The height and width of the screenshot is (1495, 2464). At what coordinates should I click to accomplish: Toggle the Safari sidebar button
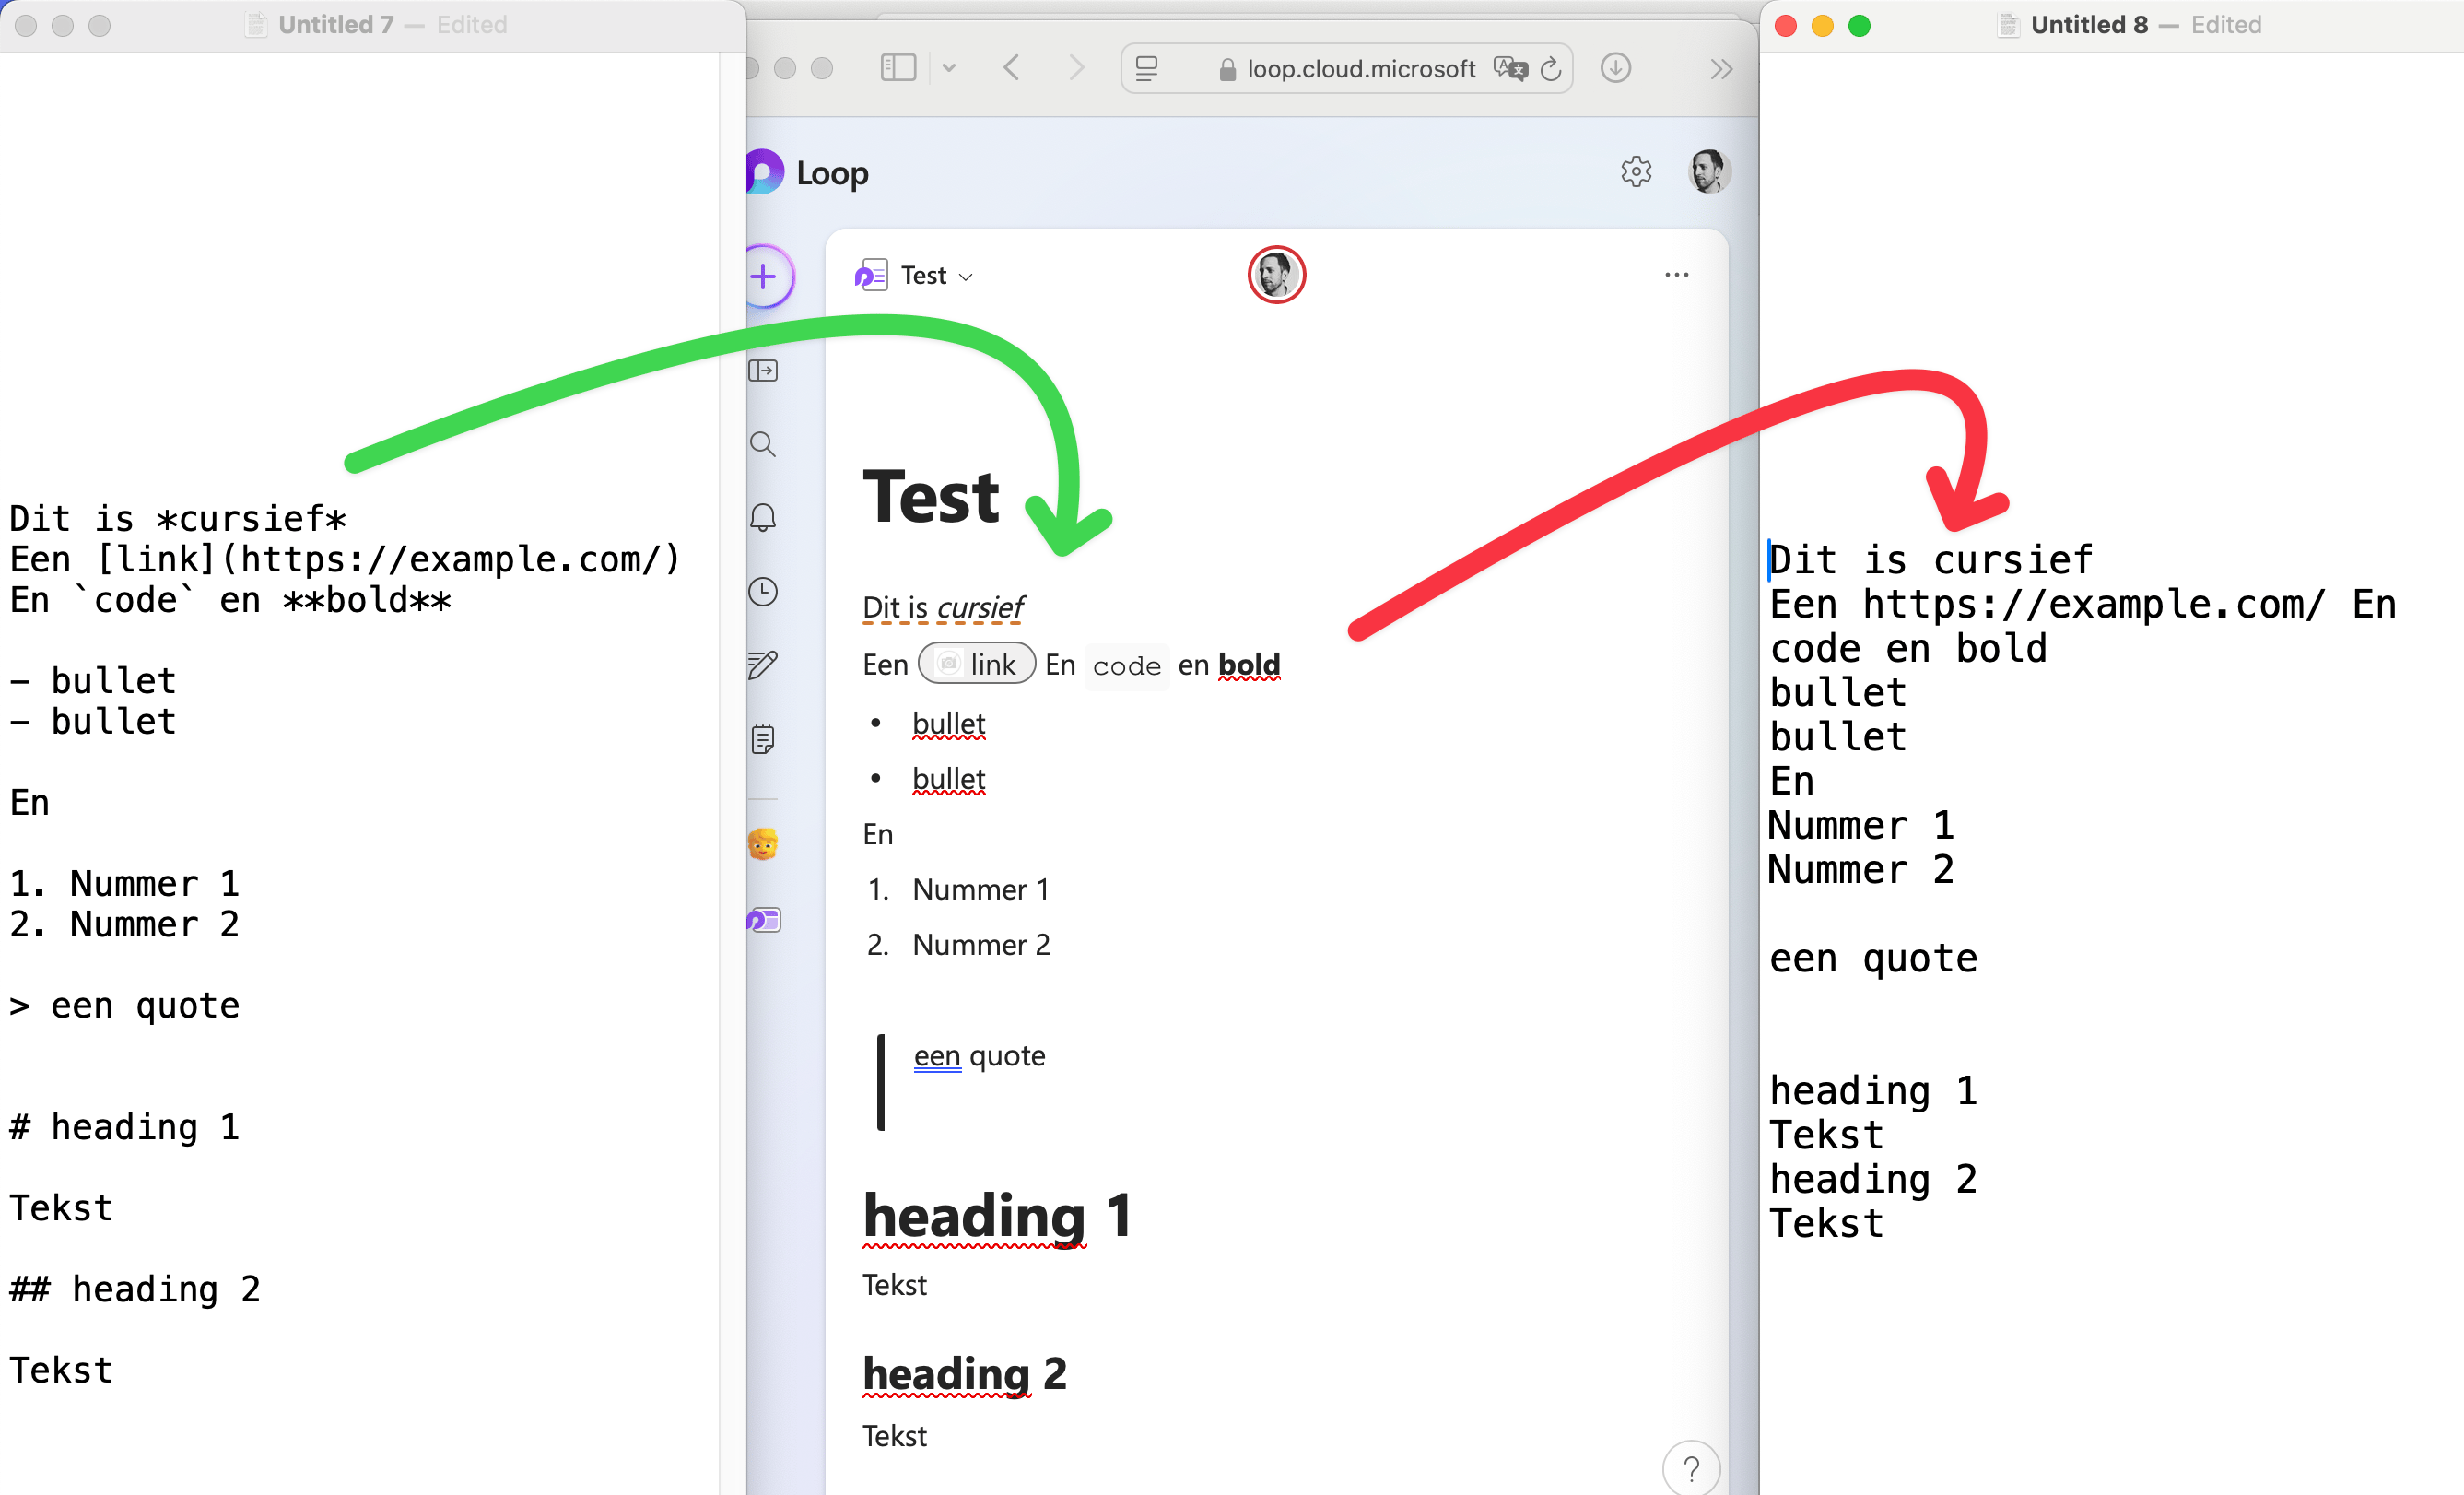coord(898,68)
